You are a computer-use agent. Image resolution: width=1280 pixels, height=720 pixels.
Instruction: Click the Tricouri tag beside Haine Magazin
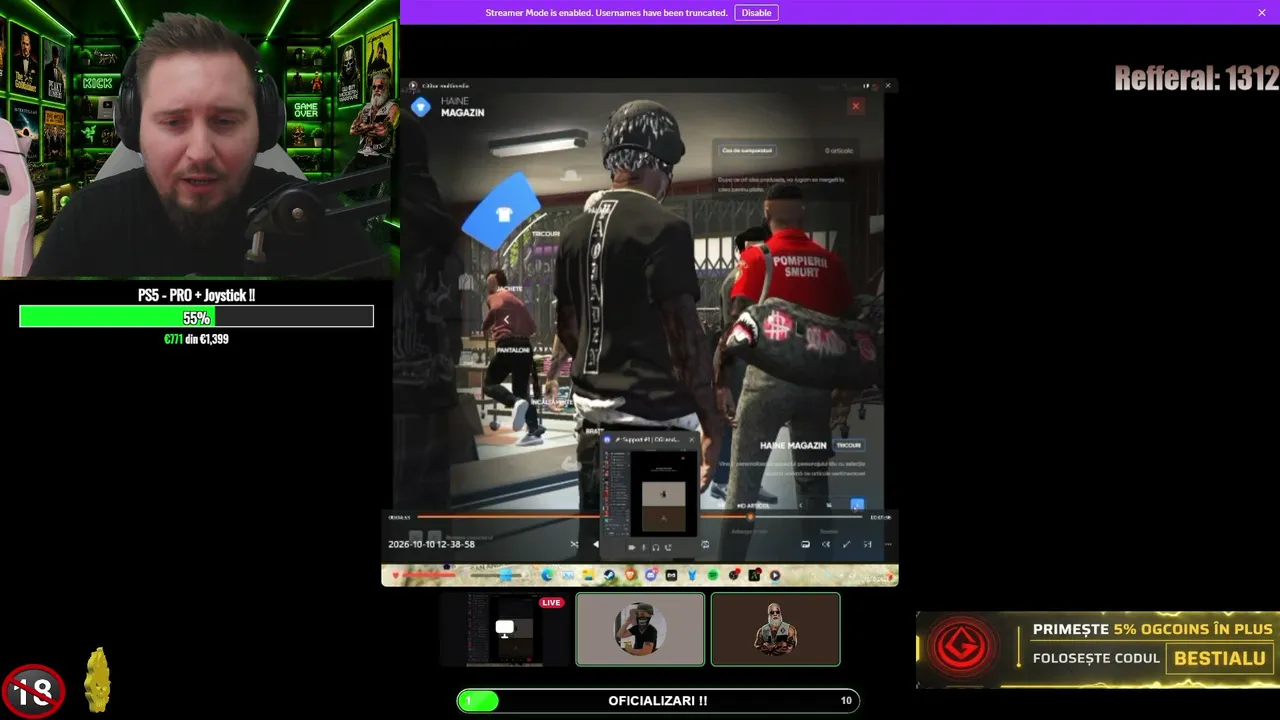tap(848, 445)
